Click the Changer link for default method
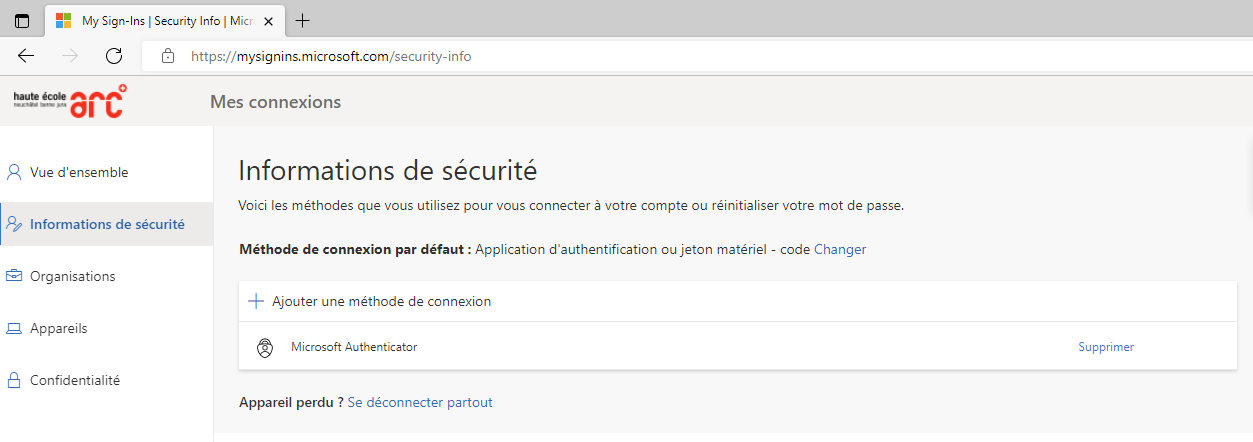Viewport: 1253px width, 442px height. (840, 249)
